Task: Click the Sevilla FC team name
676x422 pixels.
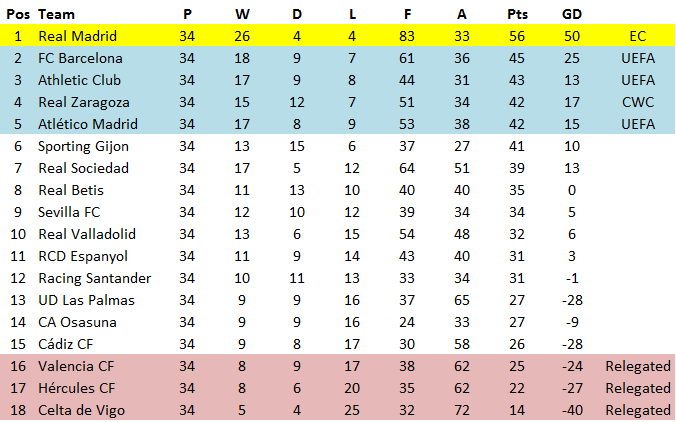Action: [x=69, y=212]
